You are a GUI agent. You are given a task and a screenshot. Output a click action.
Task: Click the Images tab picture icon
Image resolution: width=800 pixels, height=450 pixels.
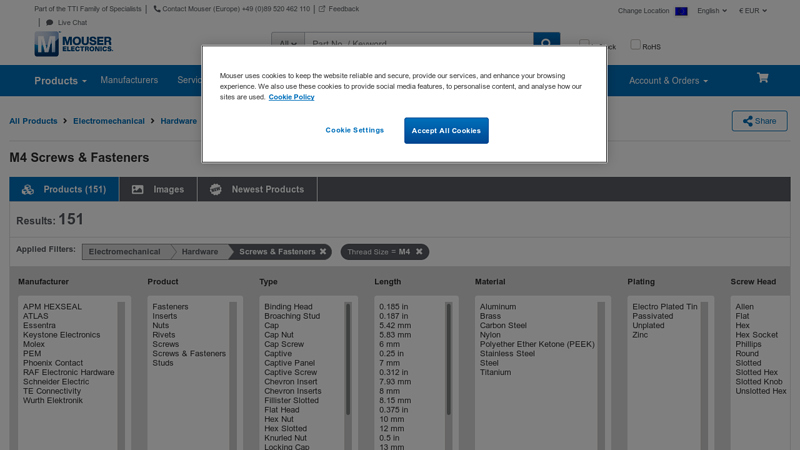[x=137, y=189]
